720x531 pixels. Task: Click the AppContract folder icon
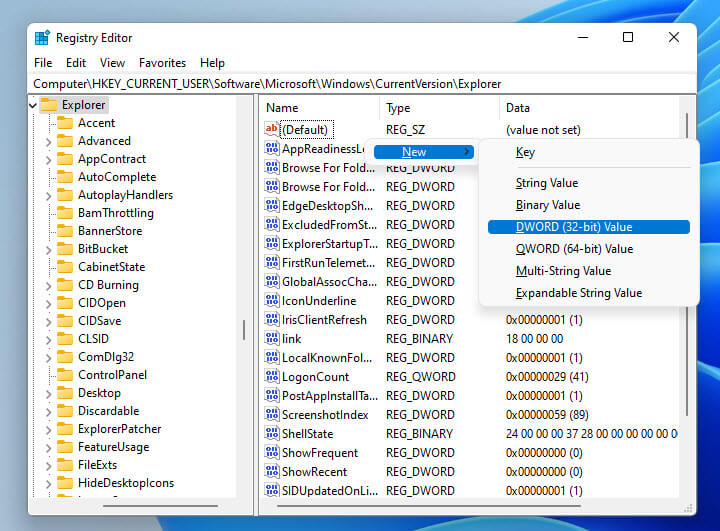click(x=65, y=159)
